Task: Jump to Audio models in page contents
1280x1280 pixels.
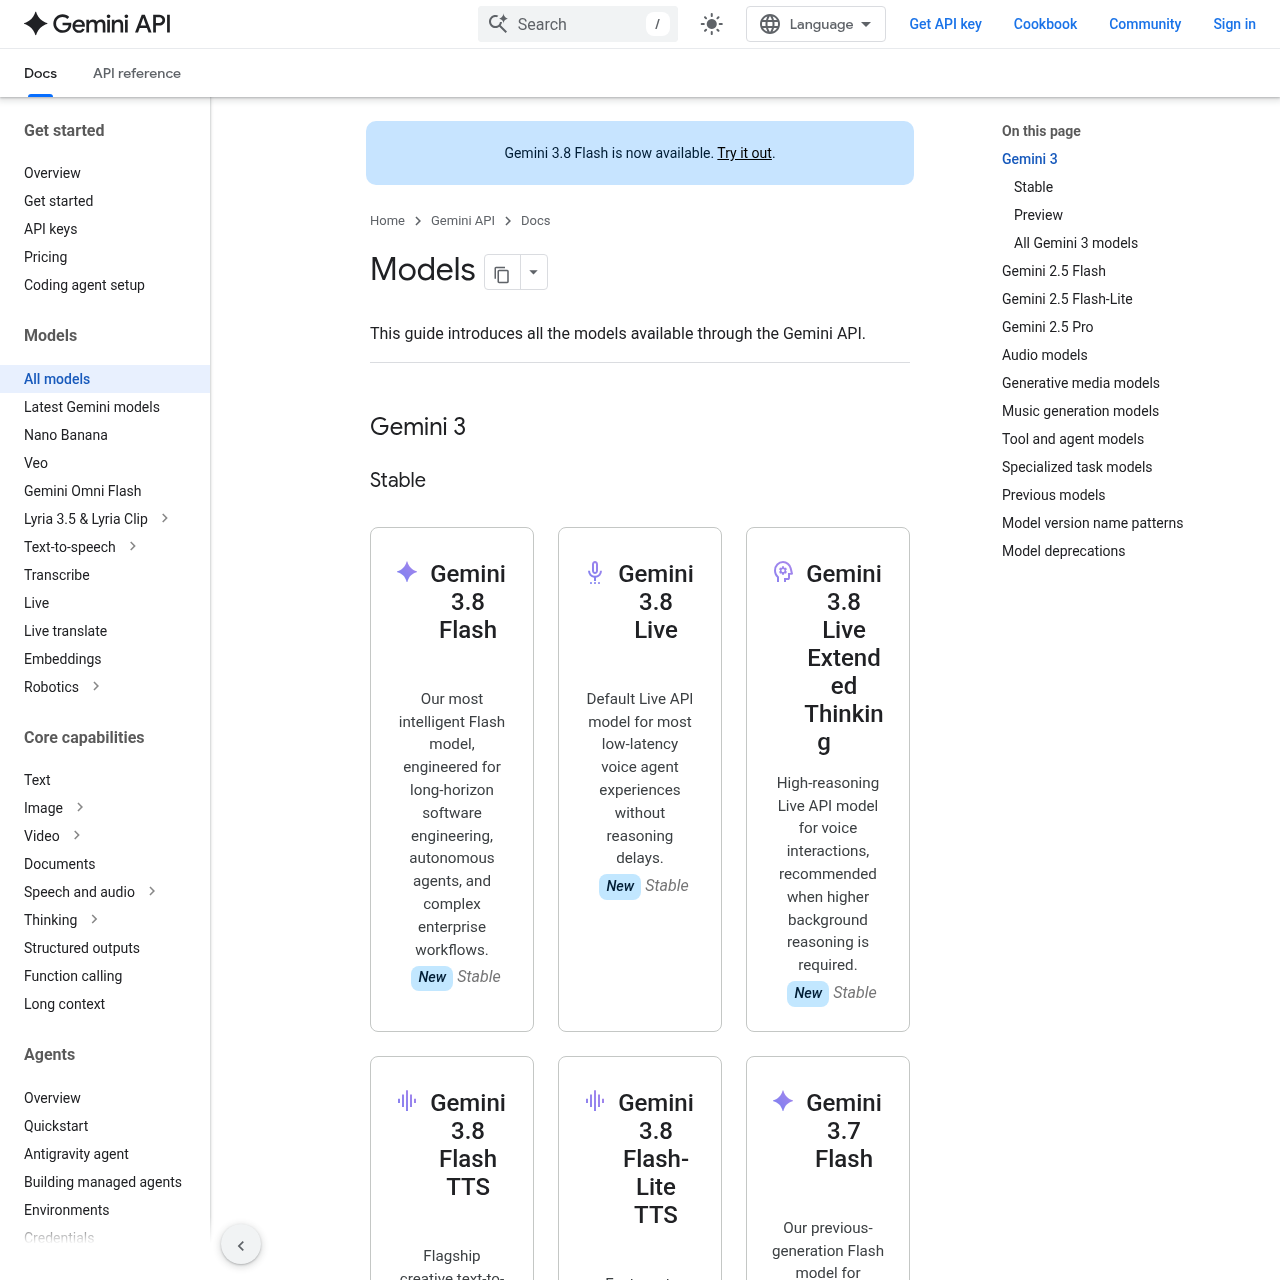Action: click(1044, 355)
